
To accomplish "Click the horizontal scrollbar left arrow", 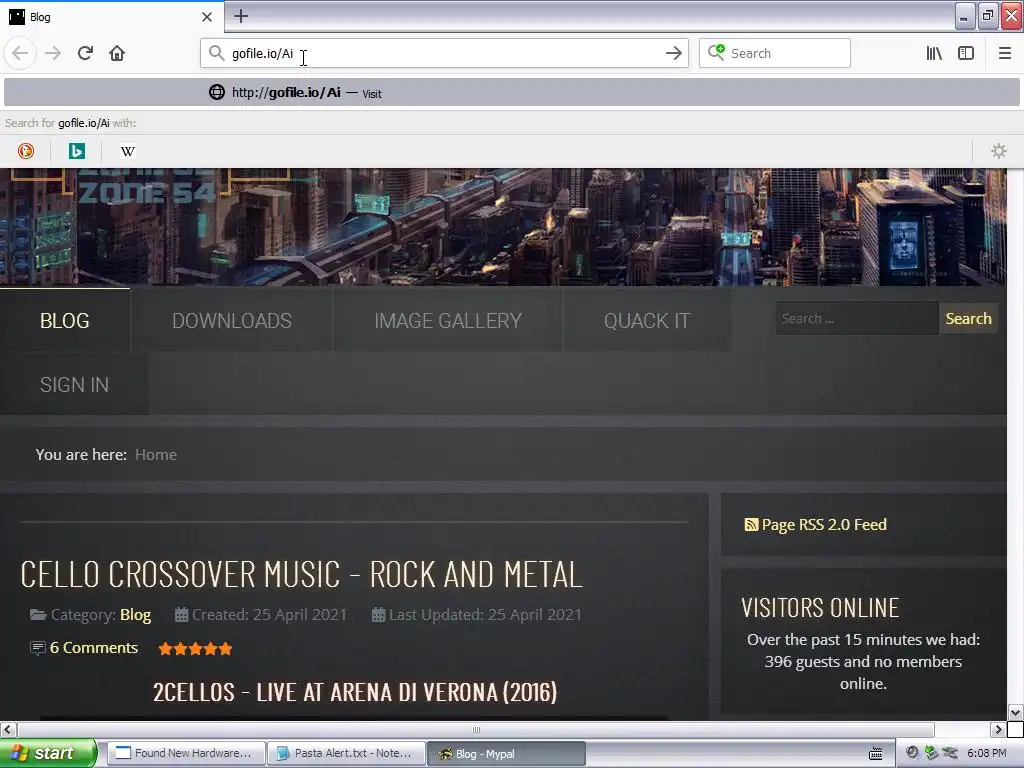I will (x=7, y=729).
